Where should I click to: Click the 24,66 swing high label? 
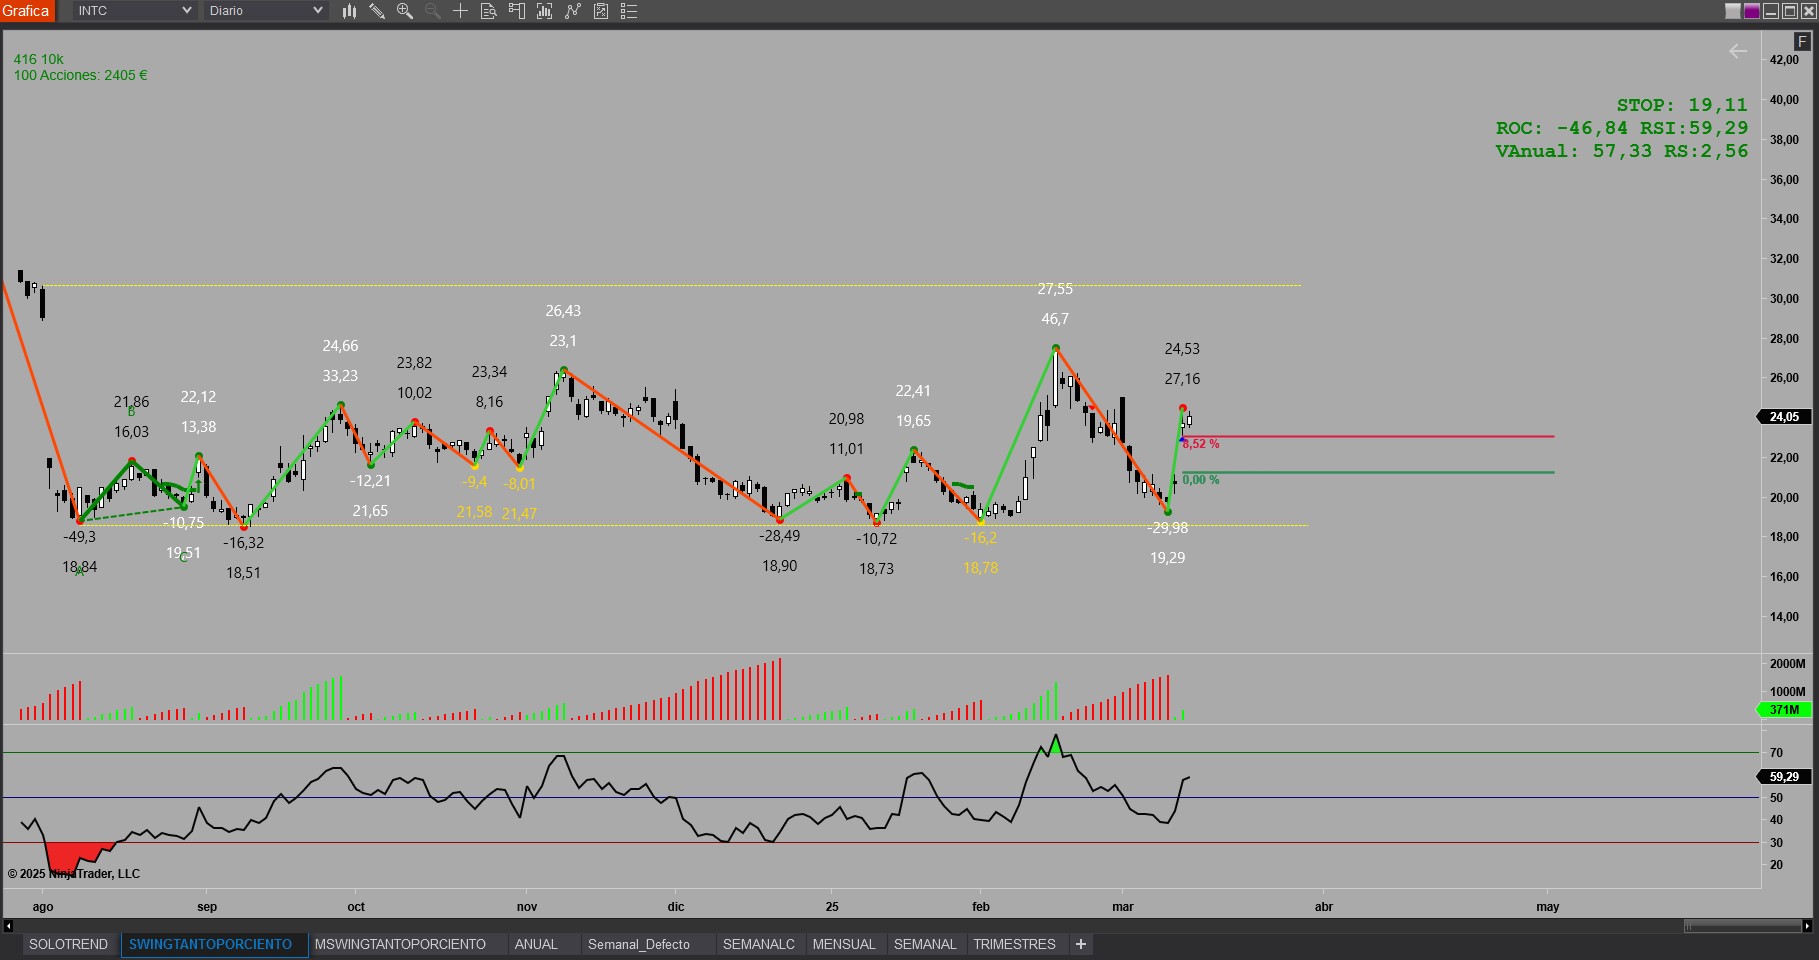pos(340,346)
